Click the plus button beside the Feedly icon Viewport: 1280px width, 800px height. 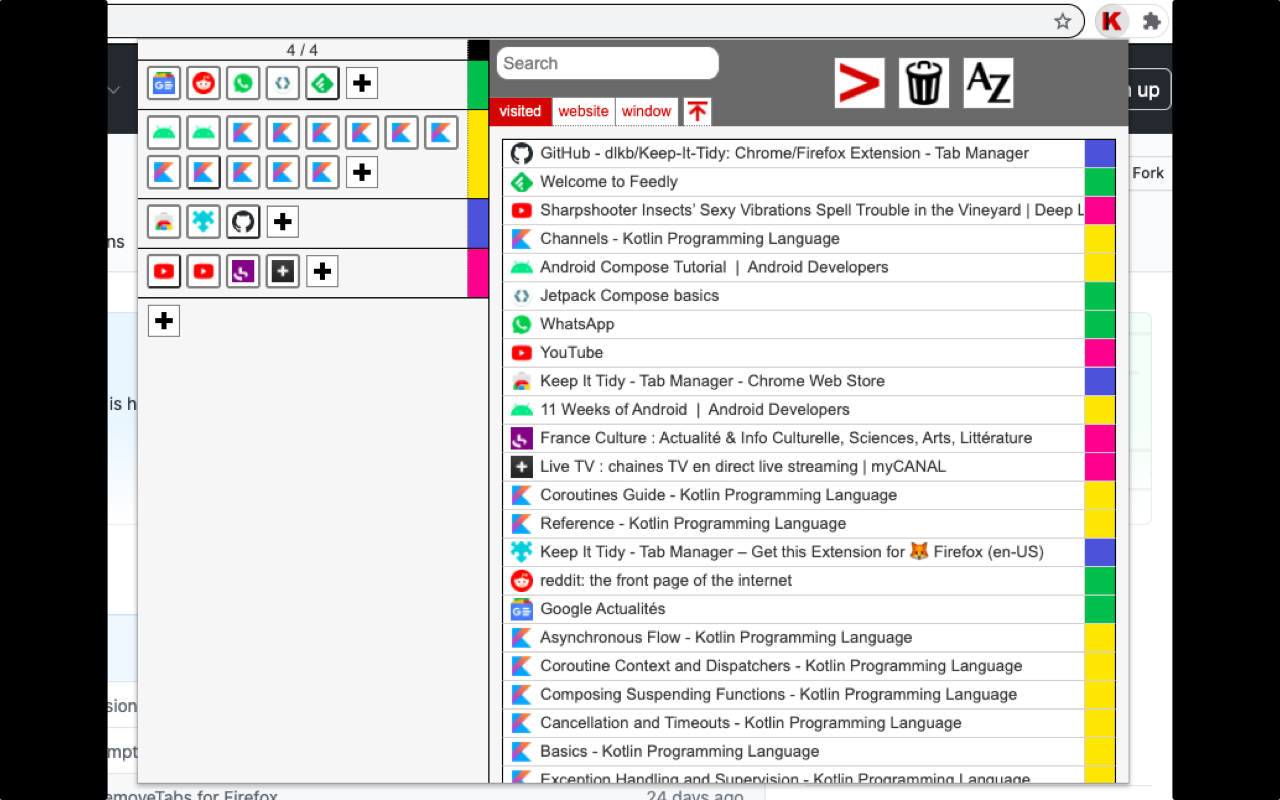(362, 83)
